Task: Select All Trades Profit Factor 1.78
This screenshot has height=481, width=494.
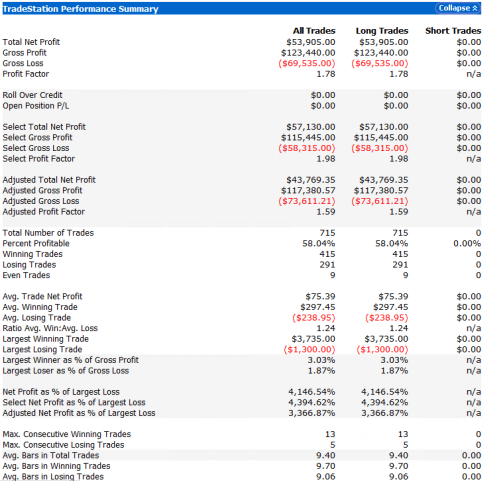Action: 326,74
